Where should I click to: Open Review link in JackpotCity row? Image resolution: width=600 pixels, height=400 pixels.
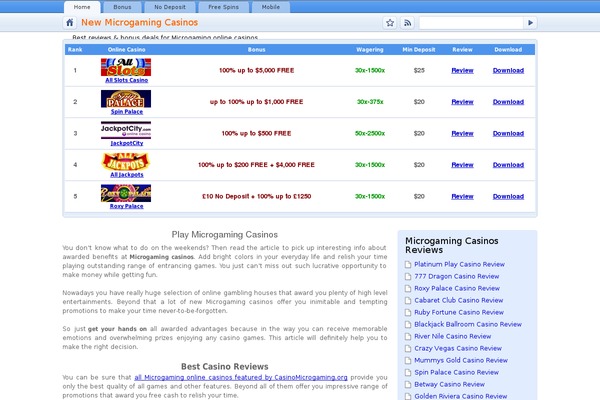click(x=462, y=134)
